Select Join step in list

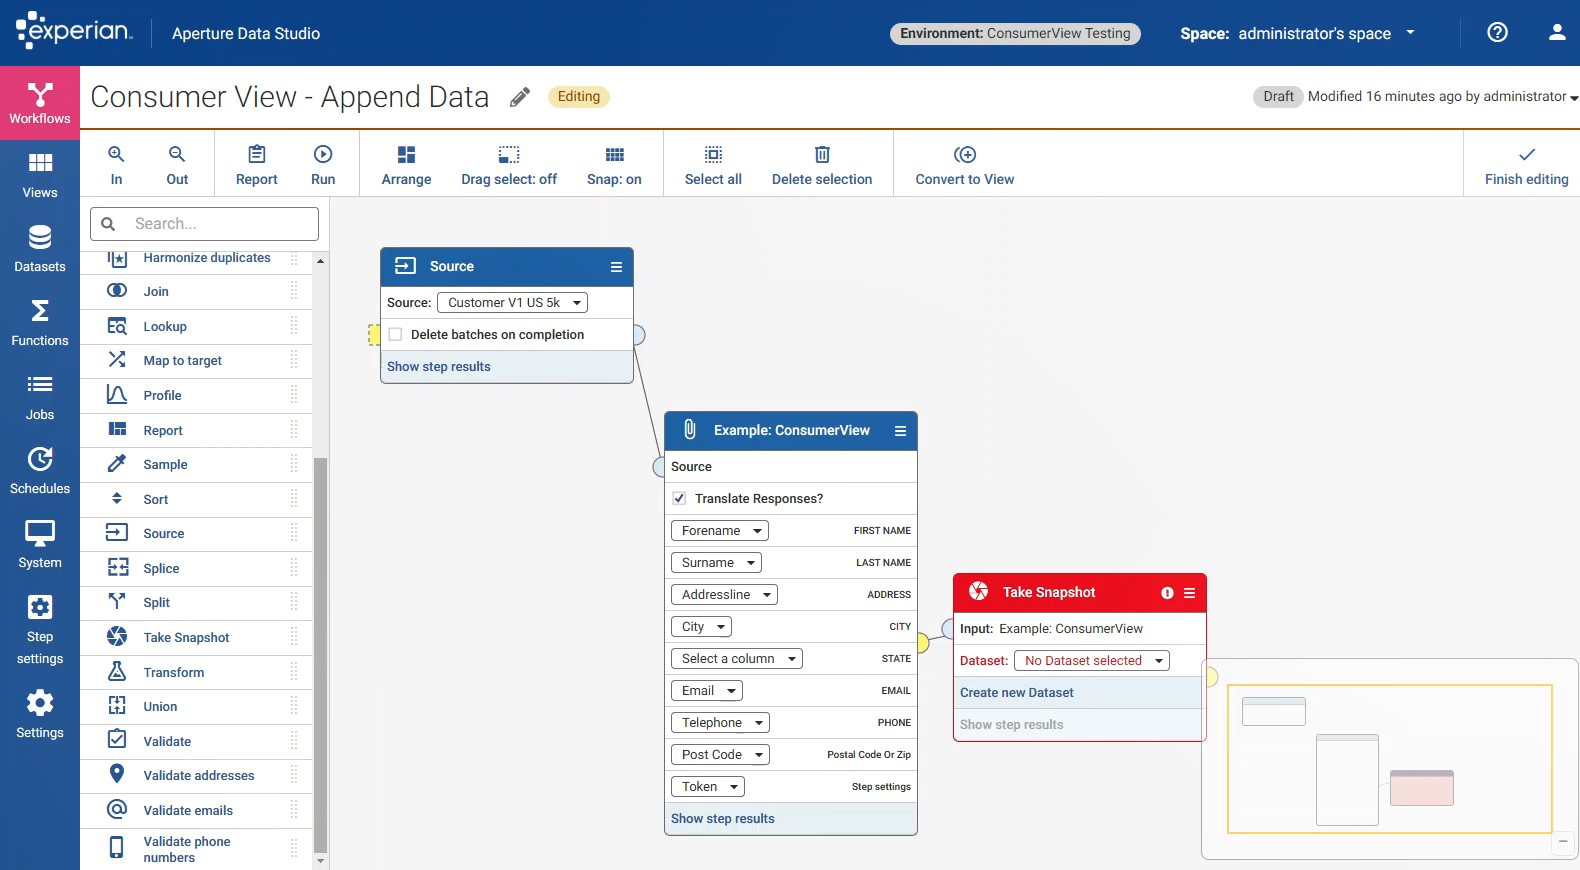tap(196, 291)
